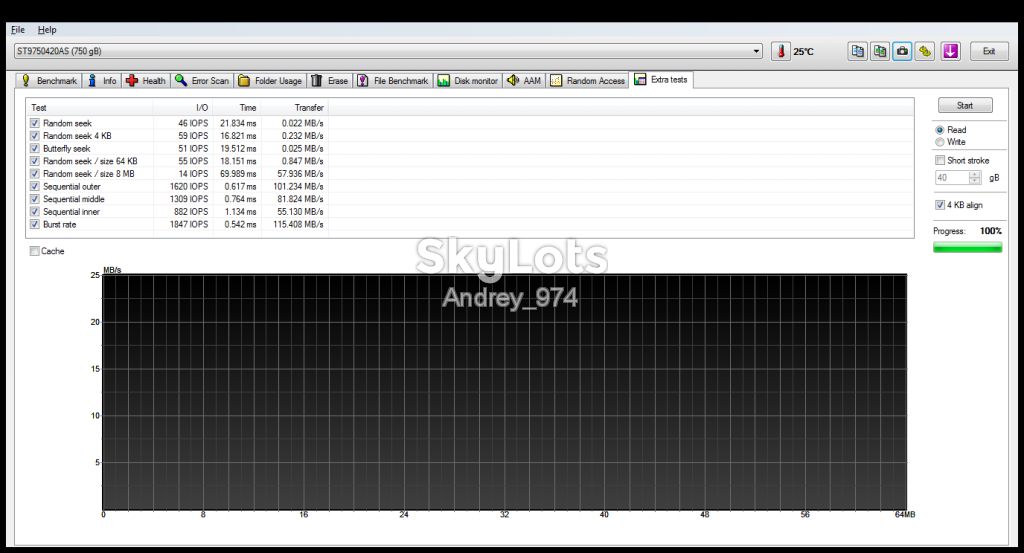Click the Folder Usage folder icon
1024x553 pixels.
[244, 80]
